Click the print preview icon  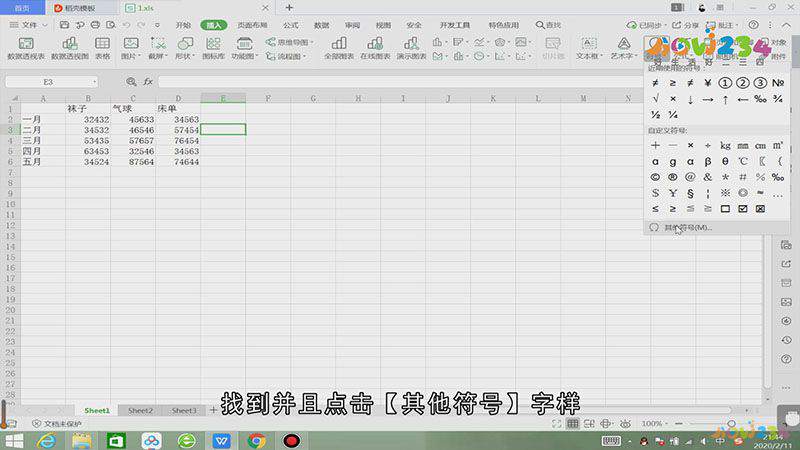[x=111, y=24]
